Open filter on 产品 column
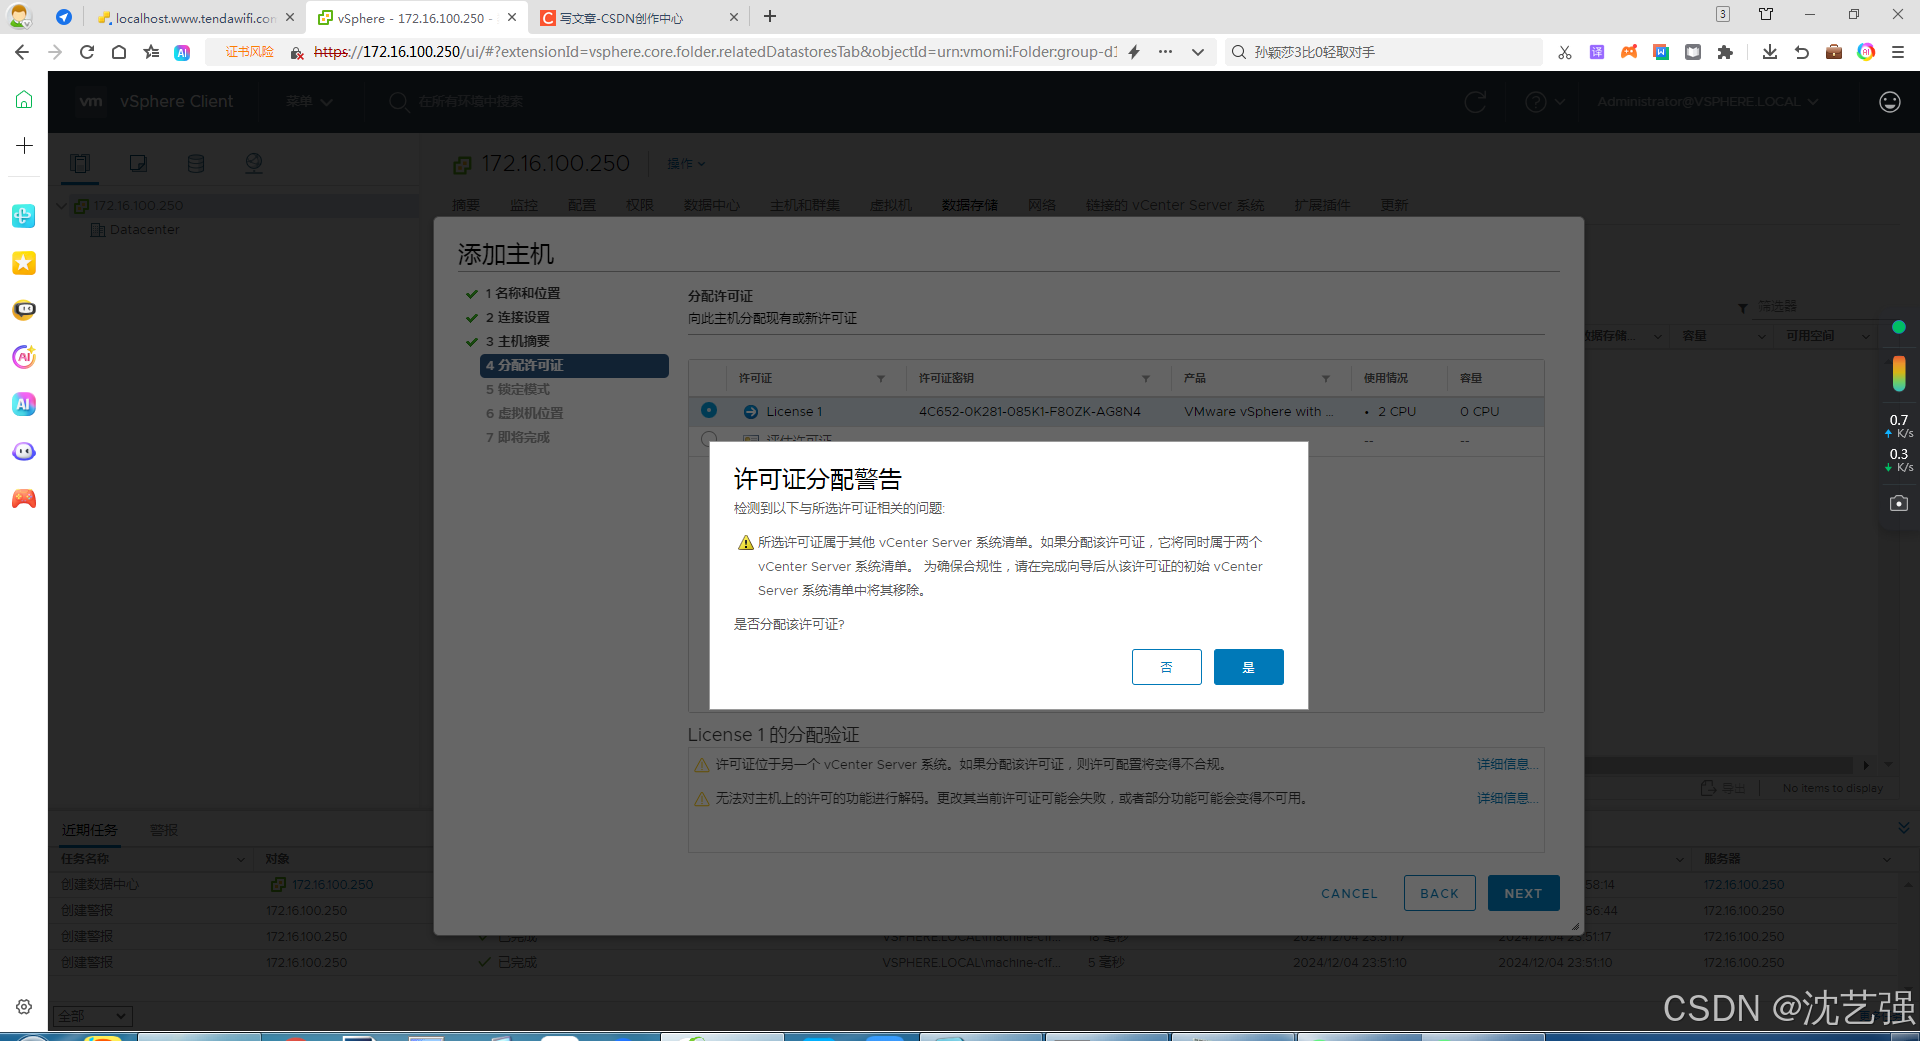This screenshot has width=1920, height=1041. coord(1326,378)
